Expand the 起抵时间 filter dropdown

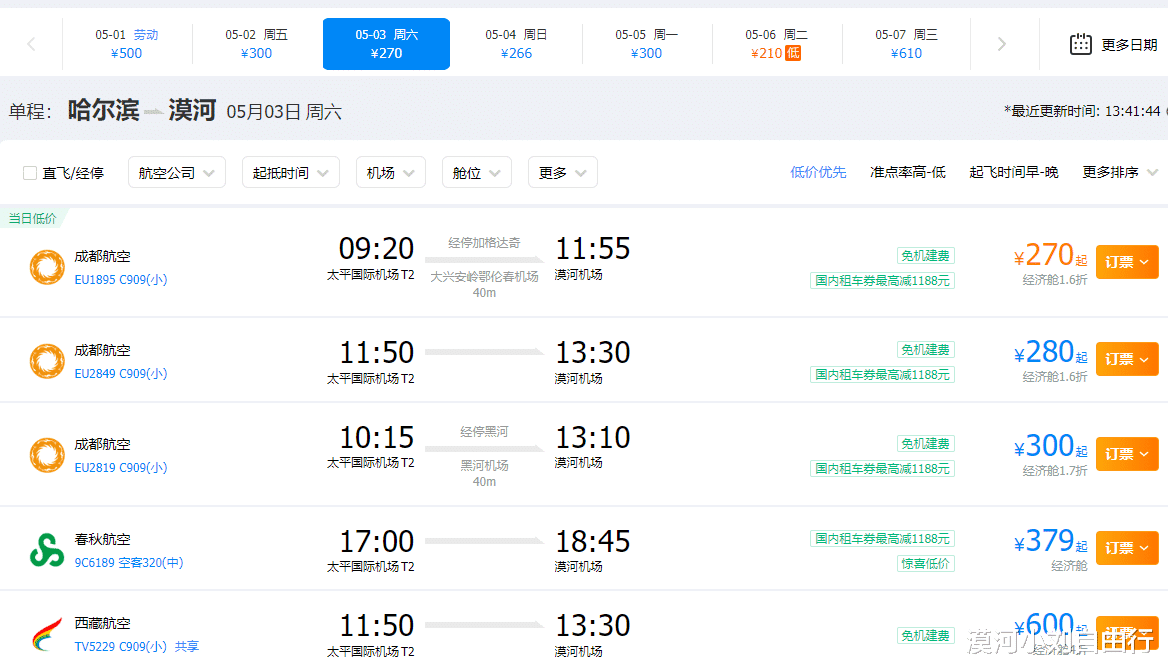tap(290, 173)
